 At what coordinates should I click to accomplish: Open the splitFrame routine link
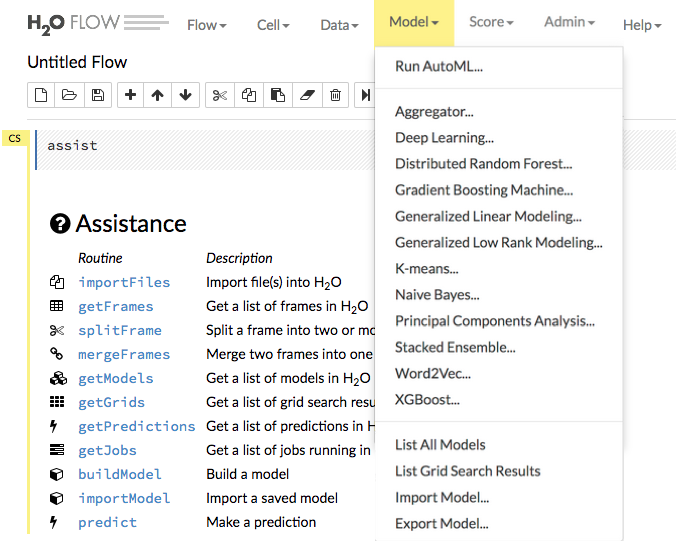click(120, 330)
